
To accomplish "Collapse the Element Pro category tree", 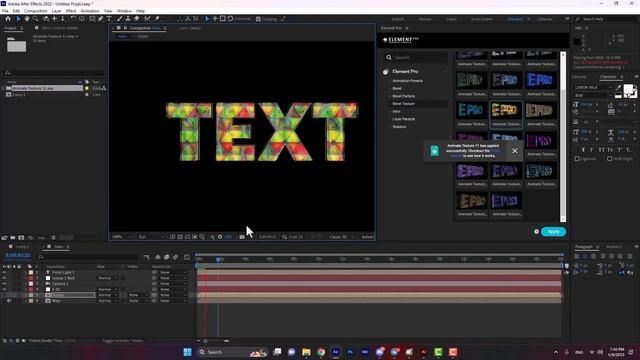I will [445, 71].
